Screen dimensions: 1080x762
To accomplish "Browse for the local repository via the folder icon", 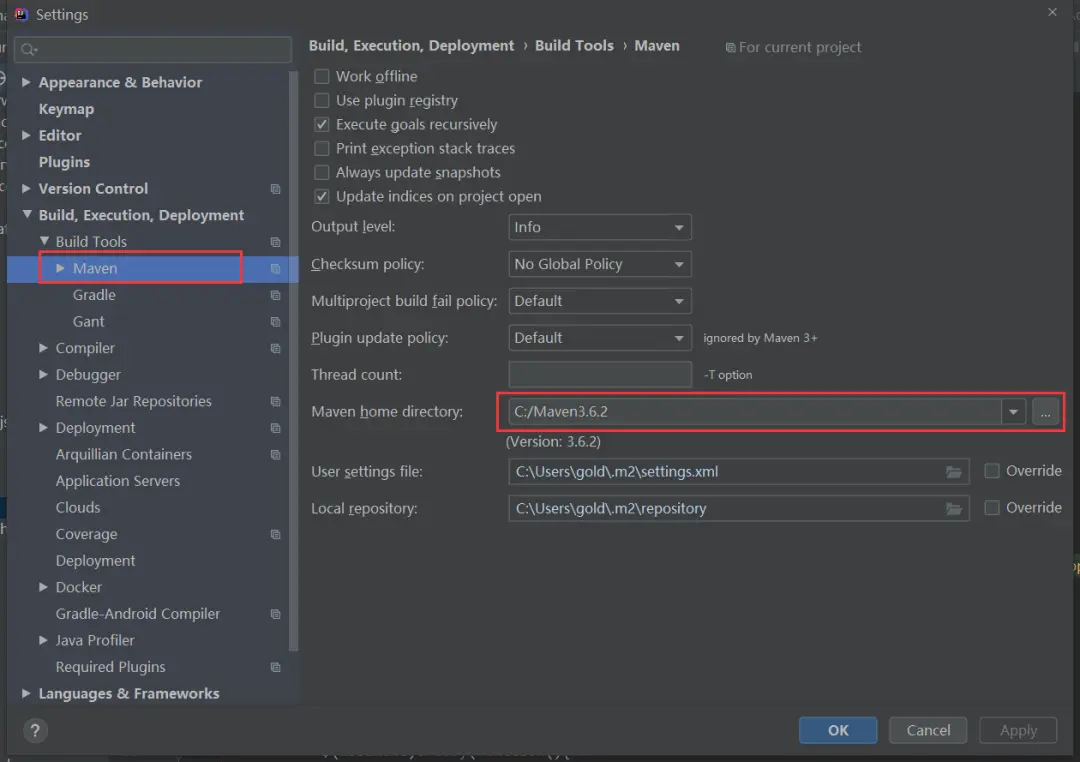I will 954,508.
